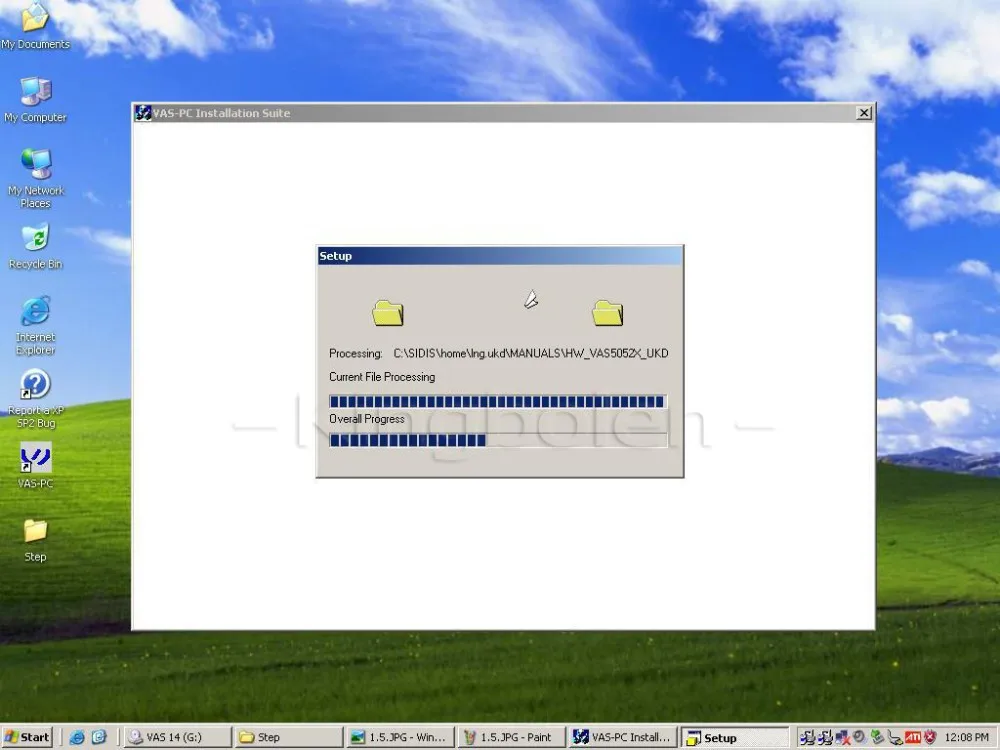Select the Recycle Bin icon
This screenshot has height=750, width=1000.
pos(35,247)
